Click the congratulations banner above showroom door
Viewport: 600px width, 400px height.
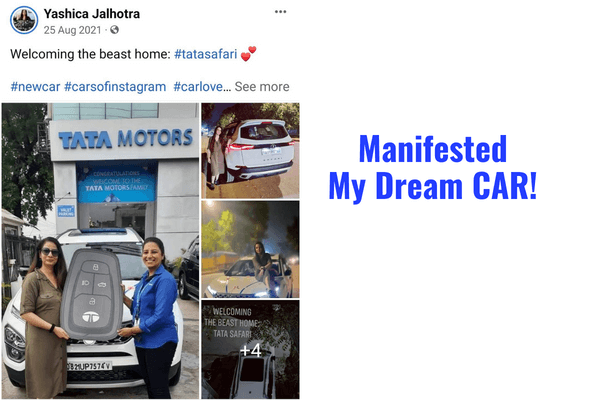click(x=117, y=182)
